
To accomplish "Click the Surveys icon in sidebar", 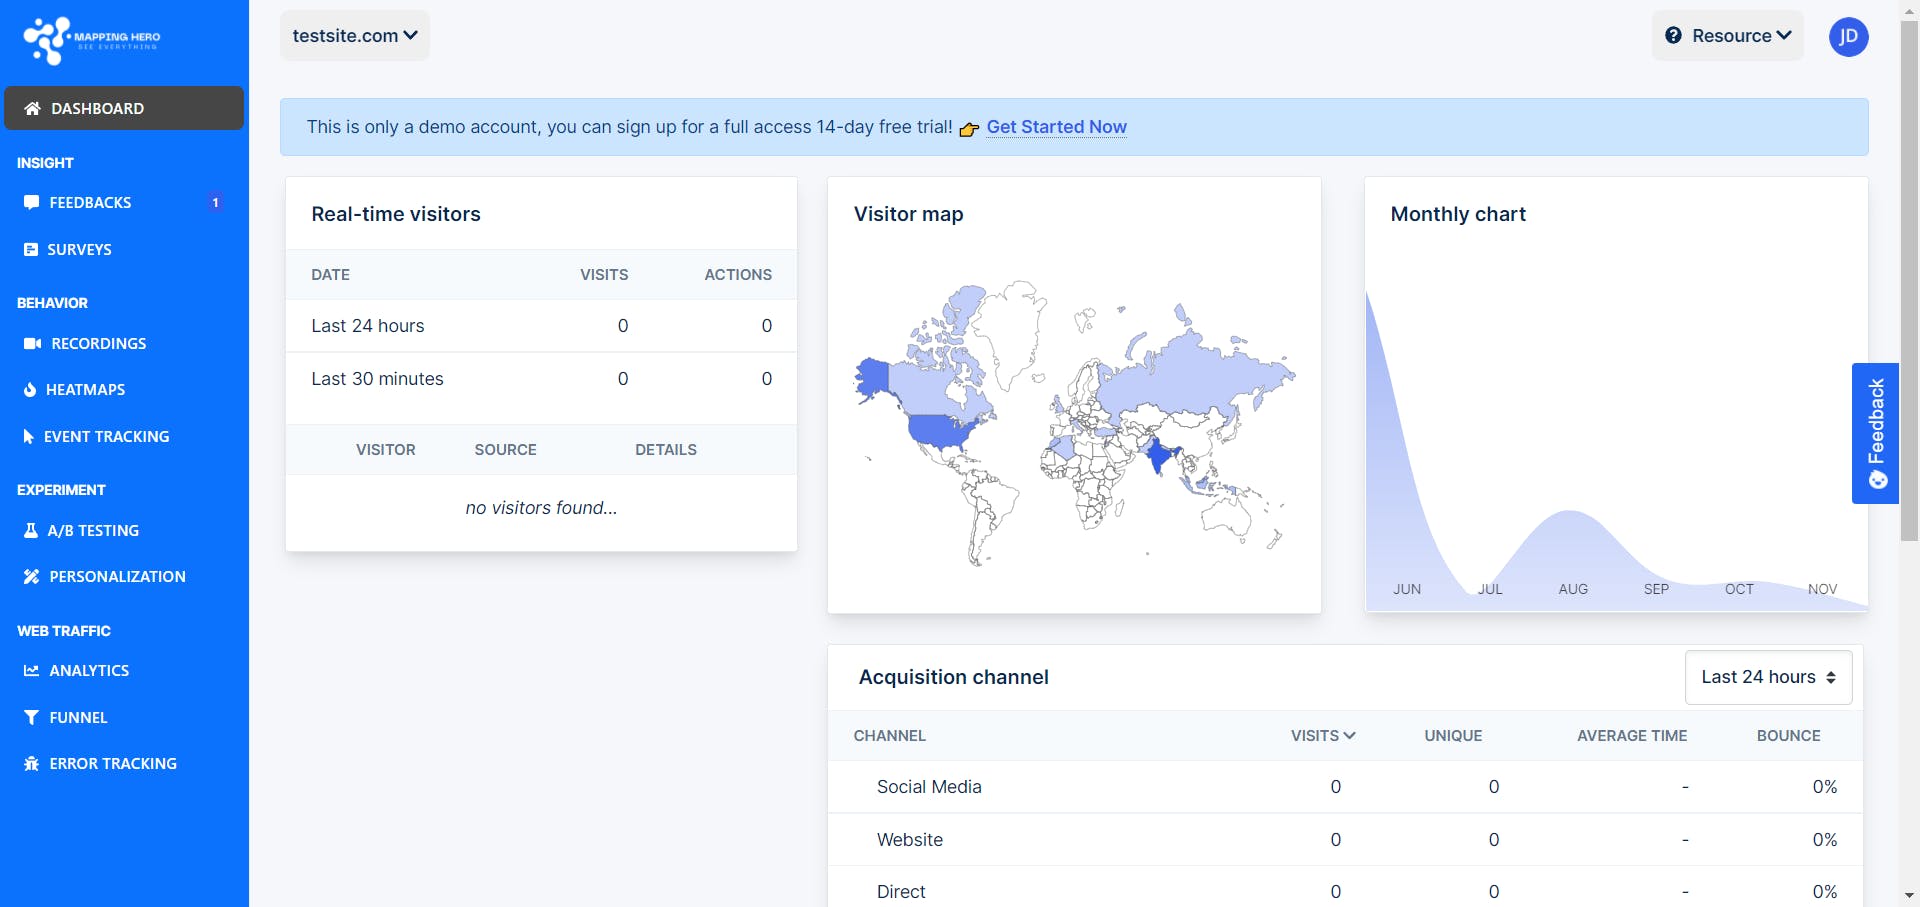I will tap(31, 249).
